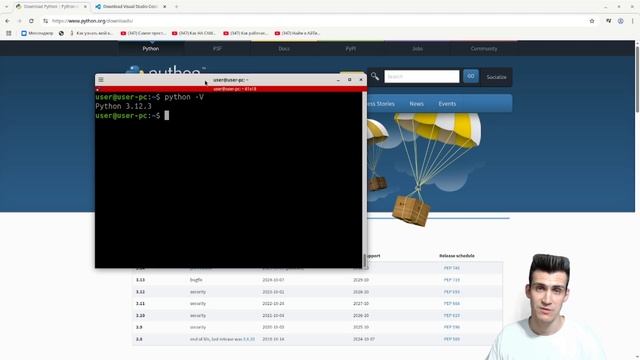Click browser back arrow button

(7, 21)
